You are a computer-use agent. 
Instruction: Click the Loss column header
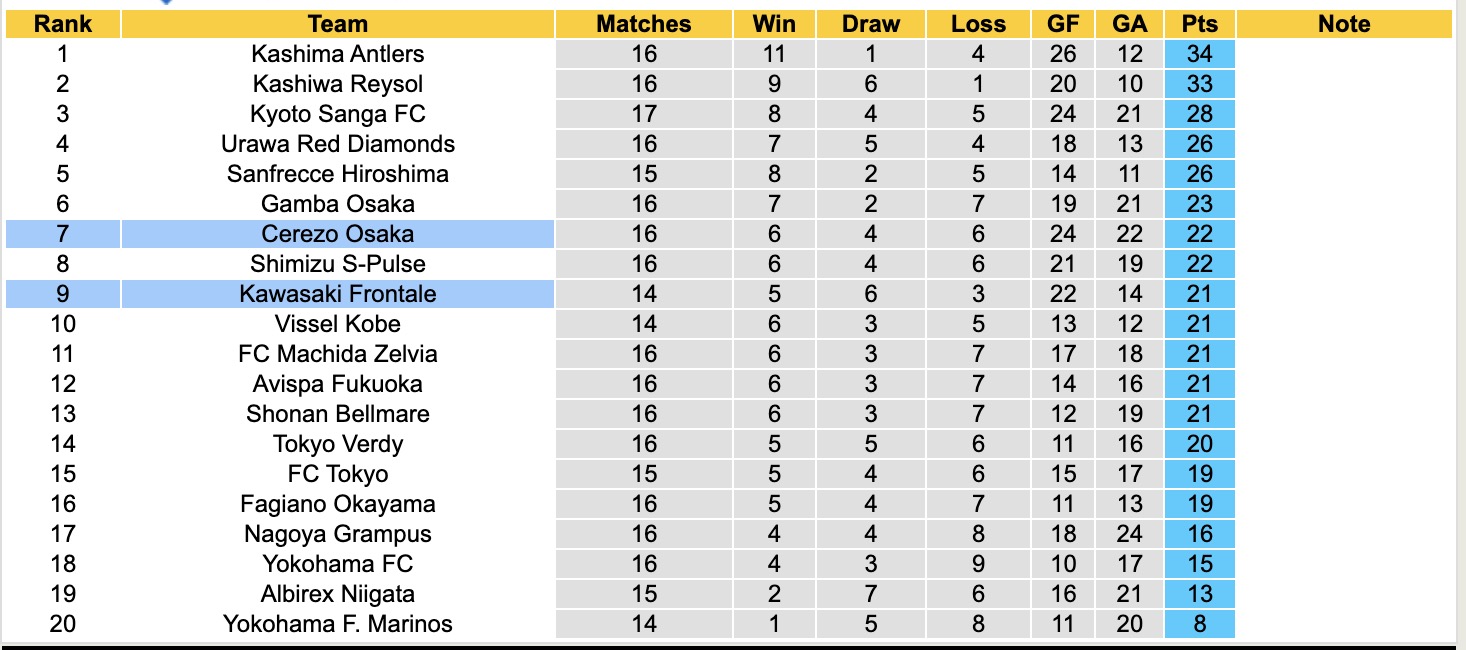[x=978, y=24]
